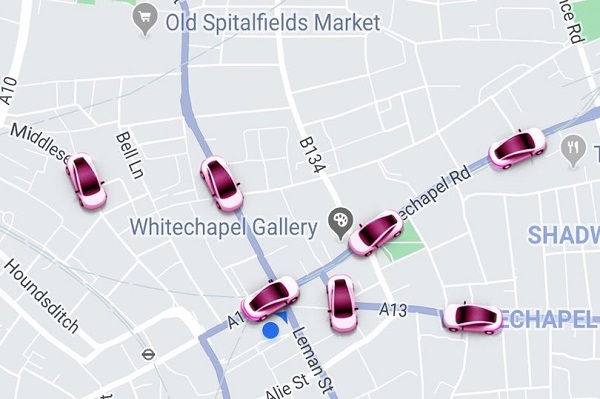Select the B134 road label
This screenshot has width=600, height=399.
coord(312,155)
